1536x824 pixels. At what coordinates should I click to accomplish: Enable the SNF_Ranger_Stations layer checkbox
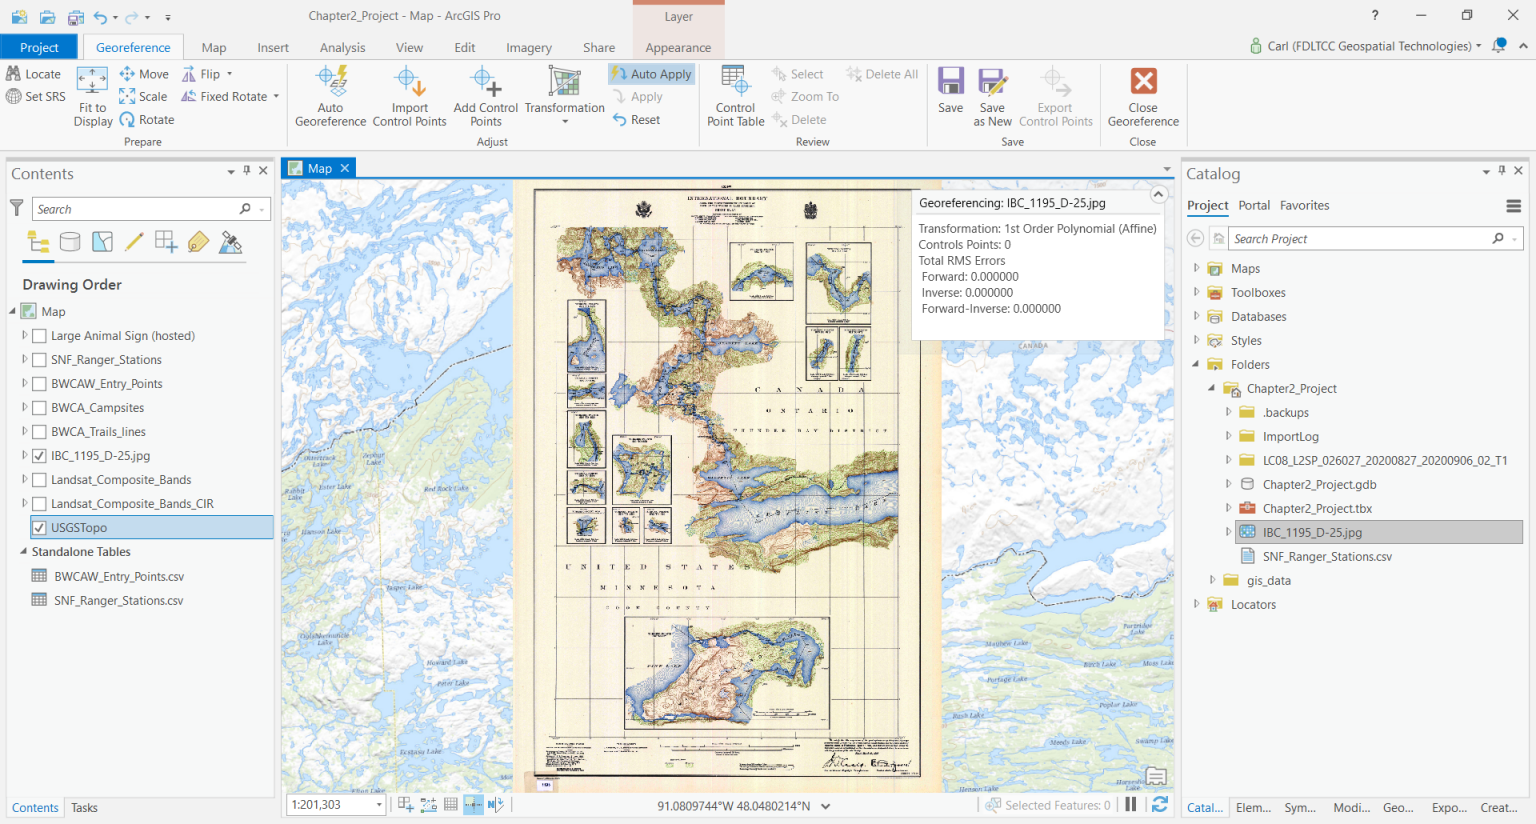pos(40,359)
